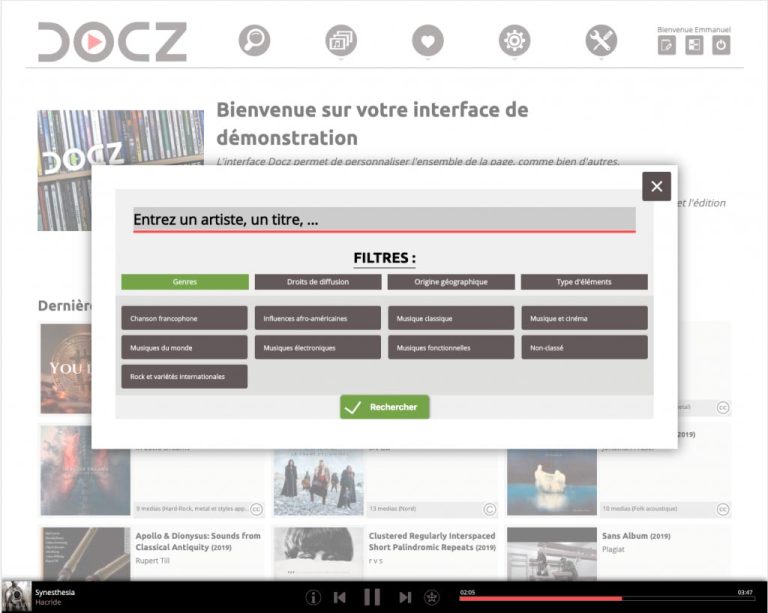
Task: Open the music albums collection icon
Action: coord(341,40)
